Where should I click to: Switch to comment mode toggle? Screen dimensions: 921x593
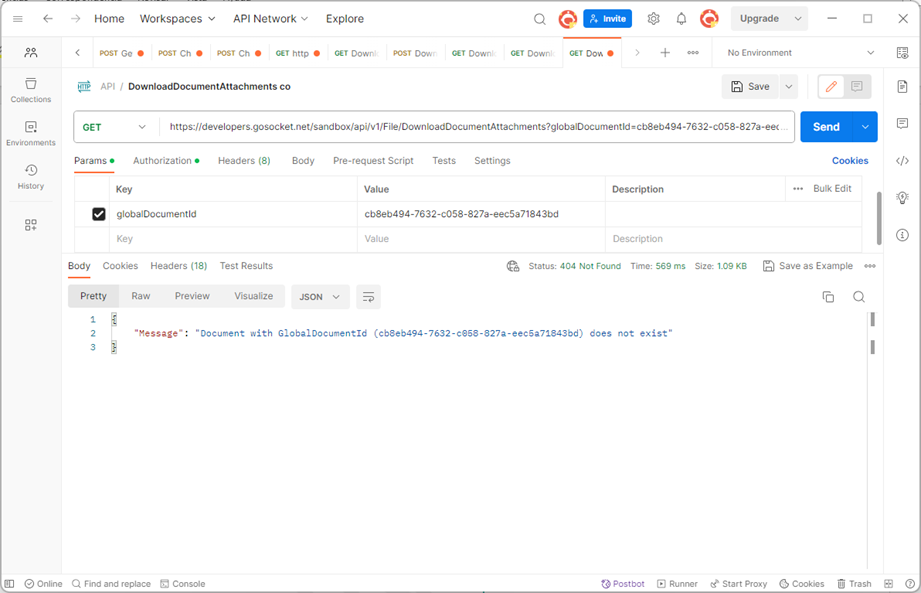pos(857,87)
